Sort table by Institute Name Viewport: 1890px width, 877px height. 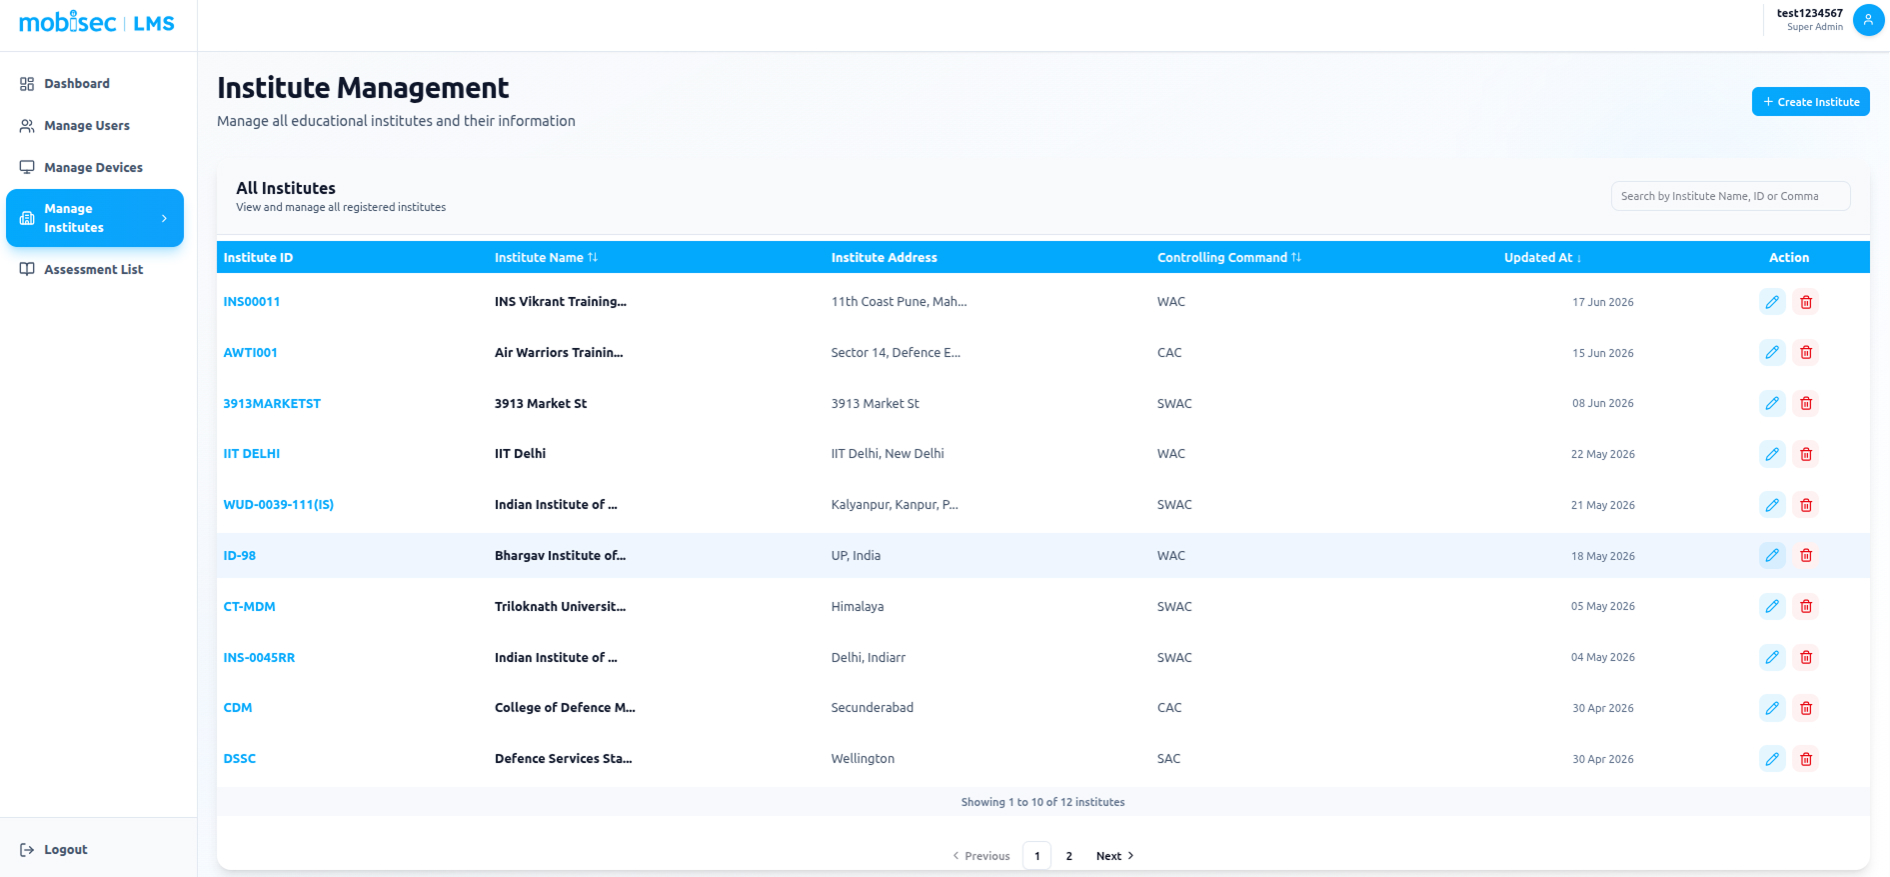546,257
